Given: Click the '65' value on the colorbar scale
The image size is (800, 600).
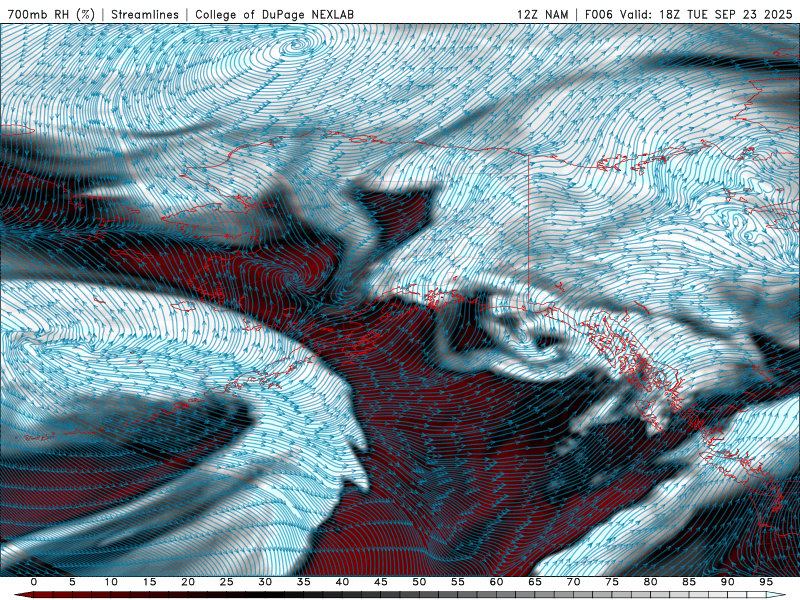Looking at the screenshot, I should (x=534, y=582).
